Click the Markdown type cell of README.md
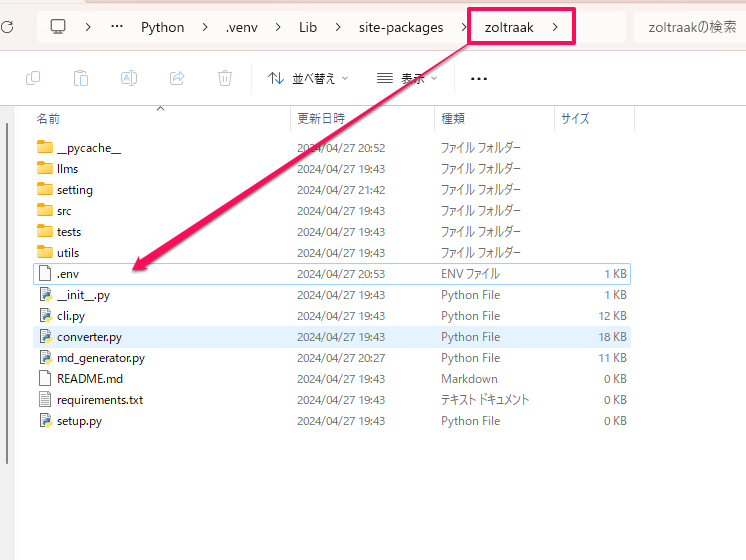 click(x=469, y=379)
